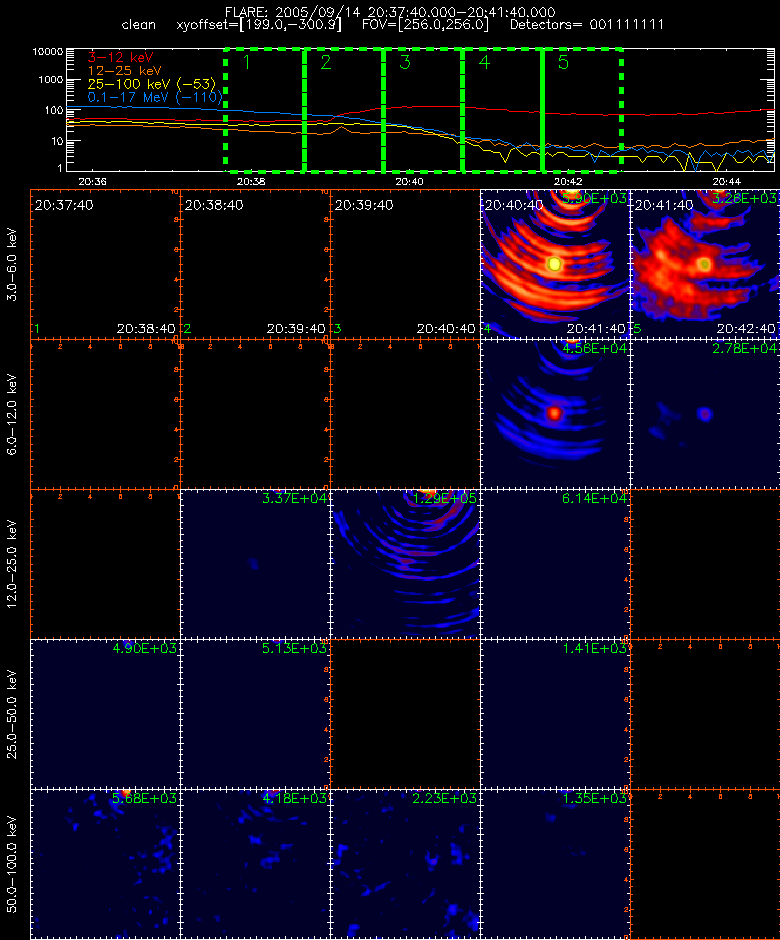This screenshot has height=940, width=780.
Task: Click the red source in the 4.56E+04 image
Action: tap(555, 413)
